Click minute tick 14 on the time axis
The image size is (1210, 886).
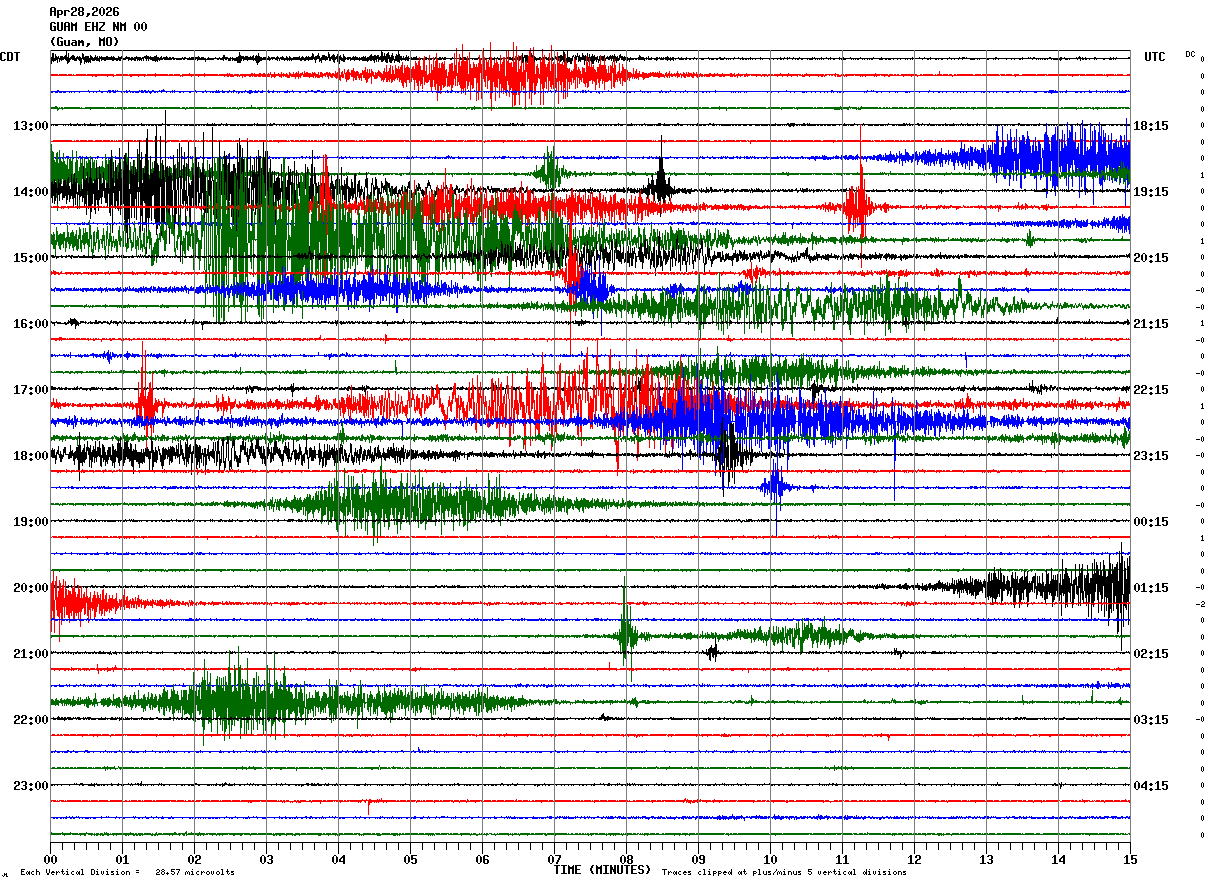pos(1058,859)
